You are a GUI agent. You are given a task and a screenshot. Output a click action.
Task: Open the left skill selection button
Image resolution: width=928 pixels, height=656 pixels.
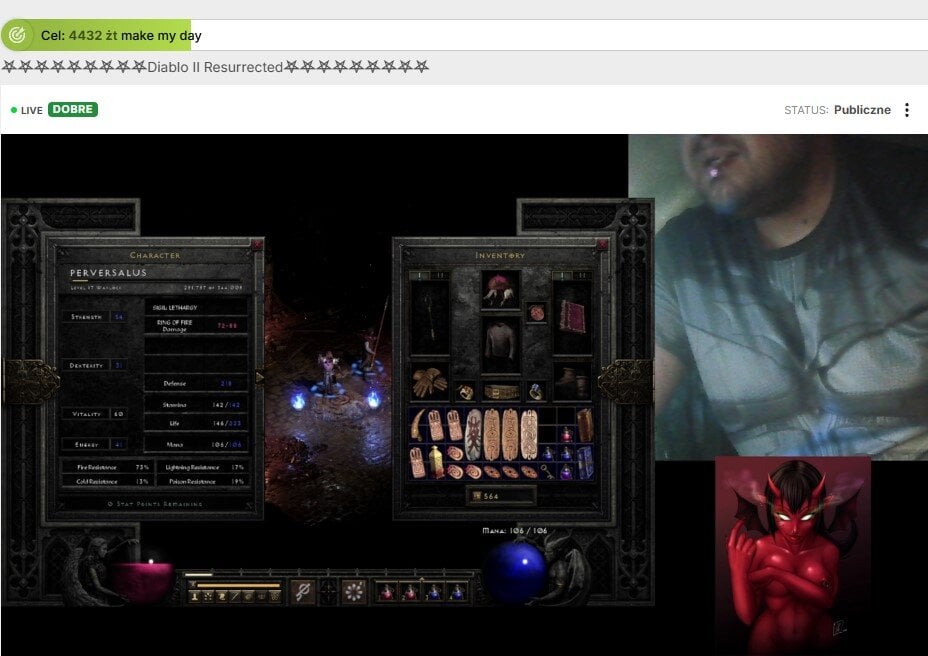click(302, 592)
